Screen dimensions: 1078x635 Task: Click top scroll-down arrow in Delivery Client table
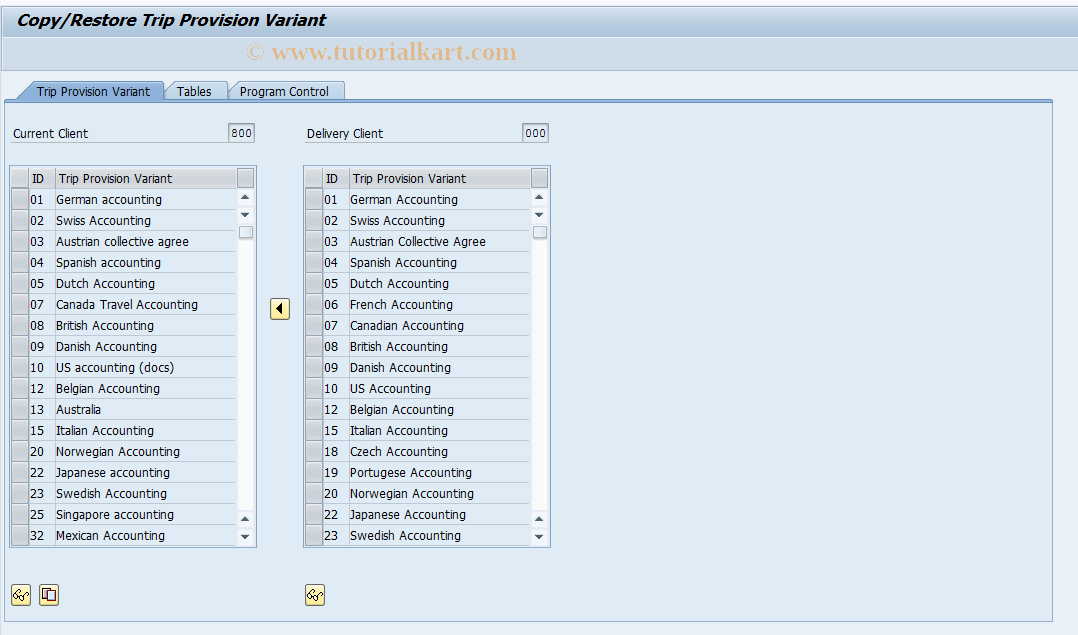(540, 215)
